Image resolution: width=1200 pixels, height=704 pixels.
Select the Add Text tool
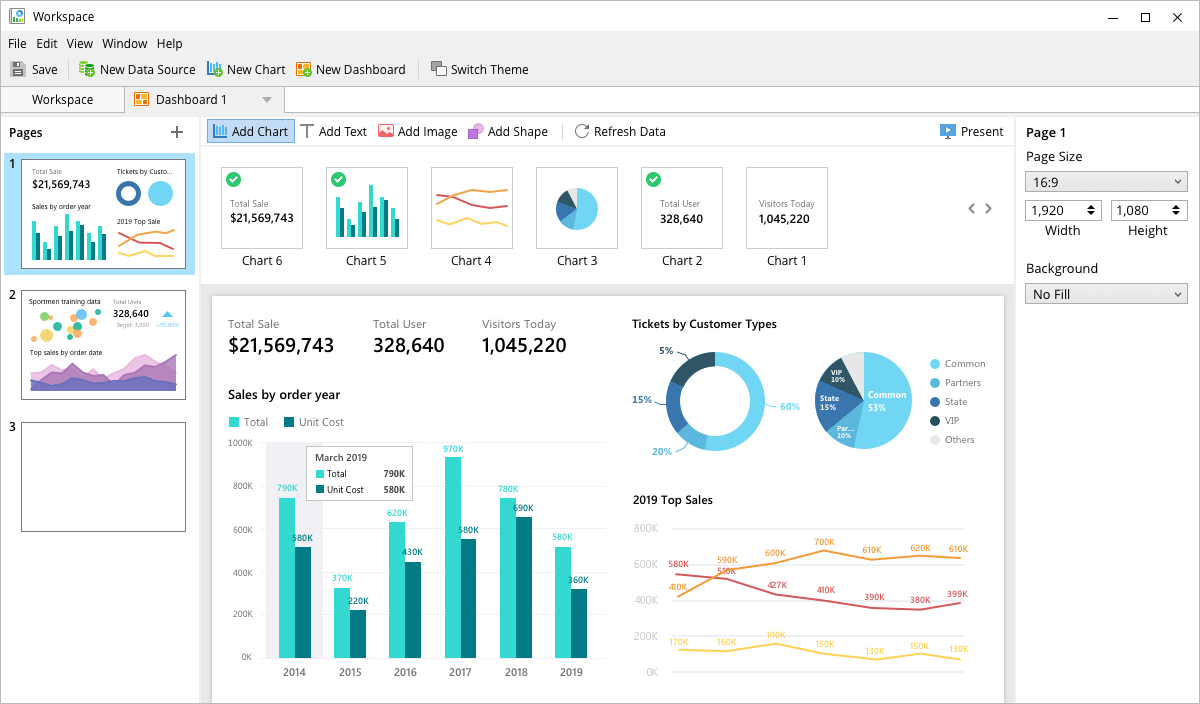point(333,131)
